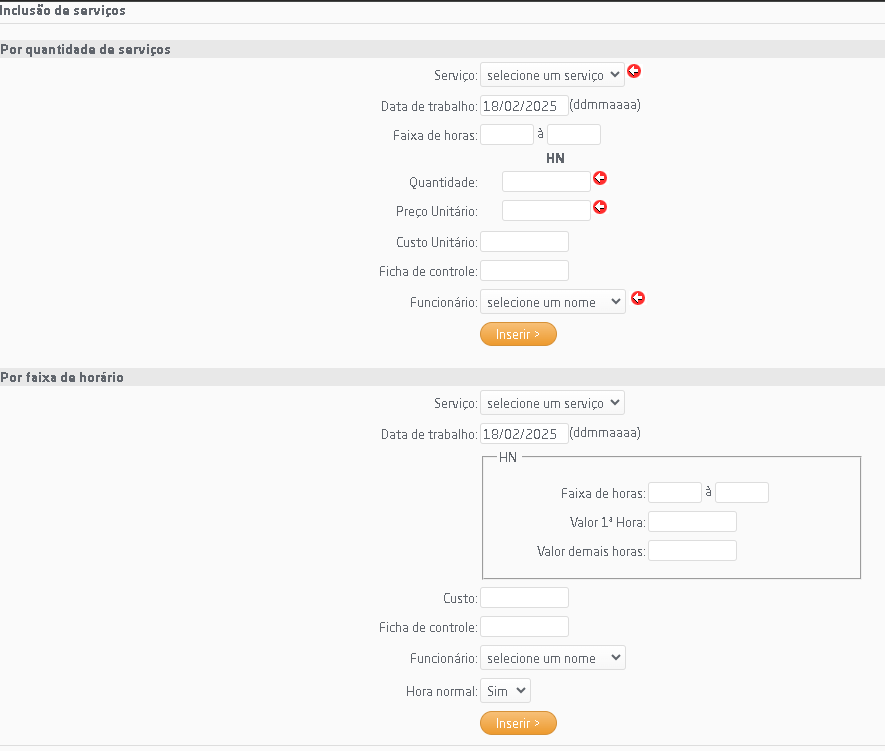Click red arrow icon next to Quantidade field
885x751 pixels.
(600, 178)
